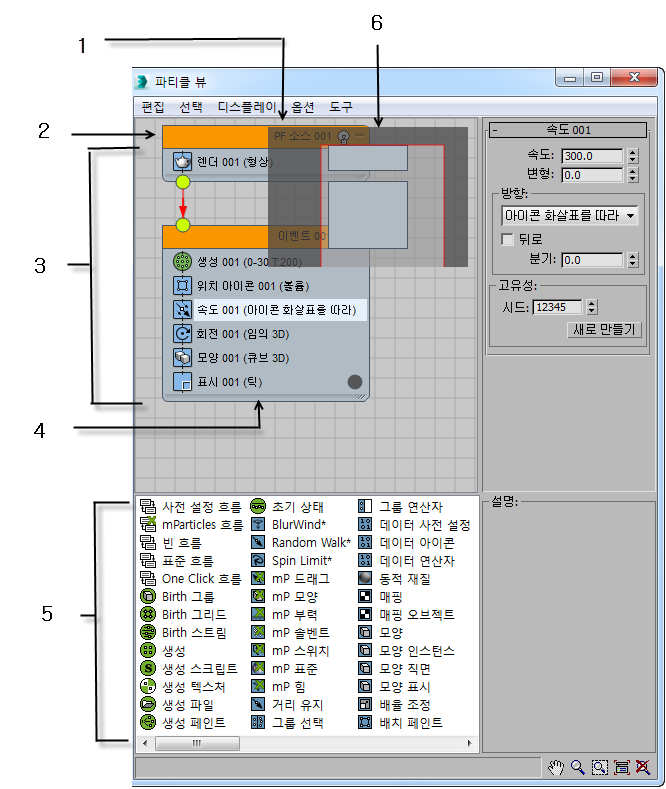Select 그룹 선택 operator in depot

click(x=287, y=723)
